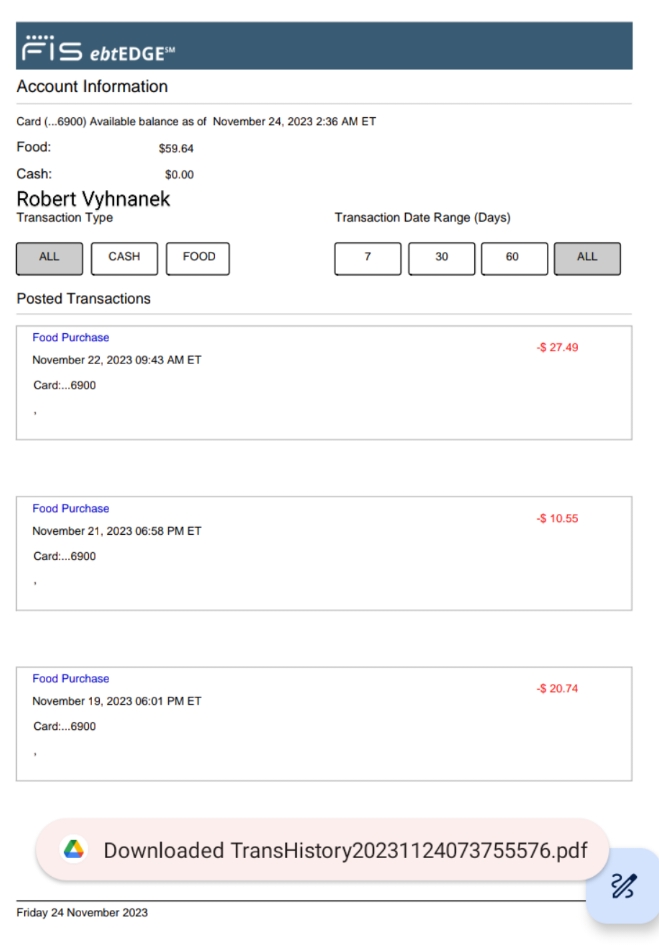This screenshot has width=659, height=949.
Task: Select ALL days date range button
Action: 587,258
